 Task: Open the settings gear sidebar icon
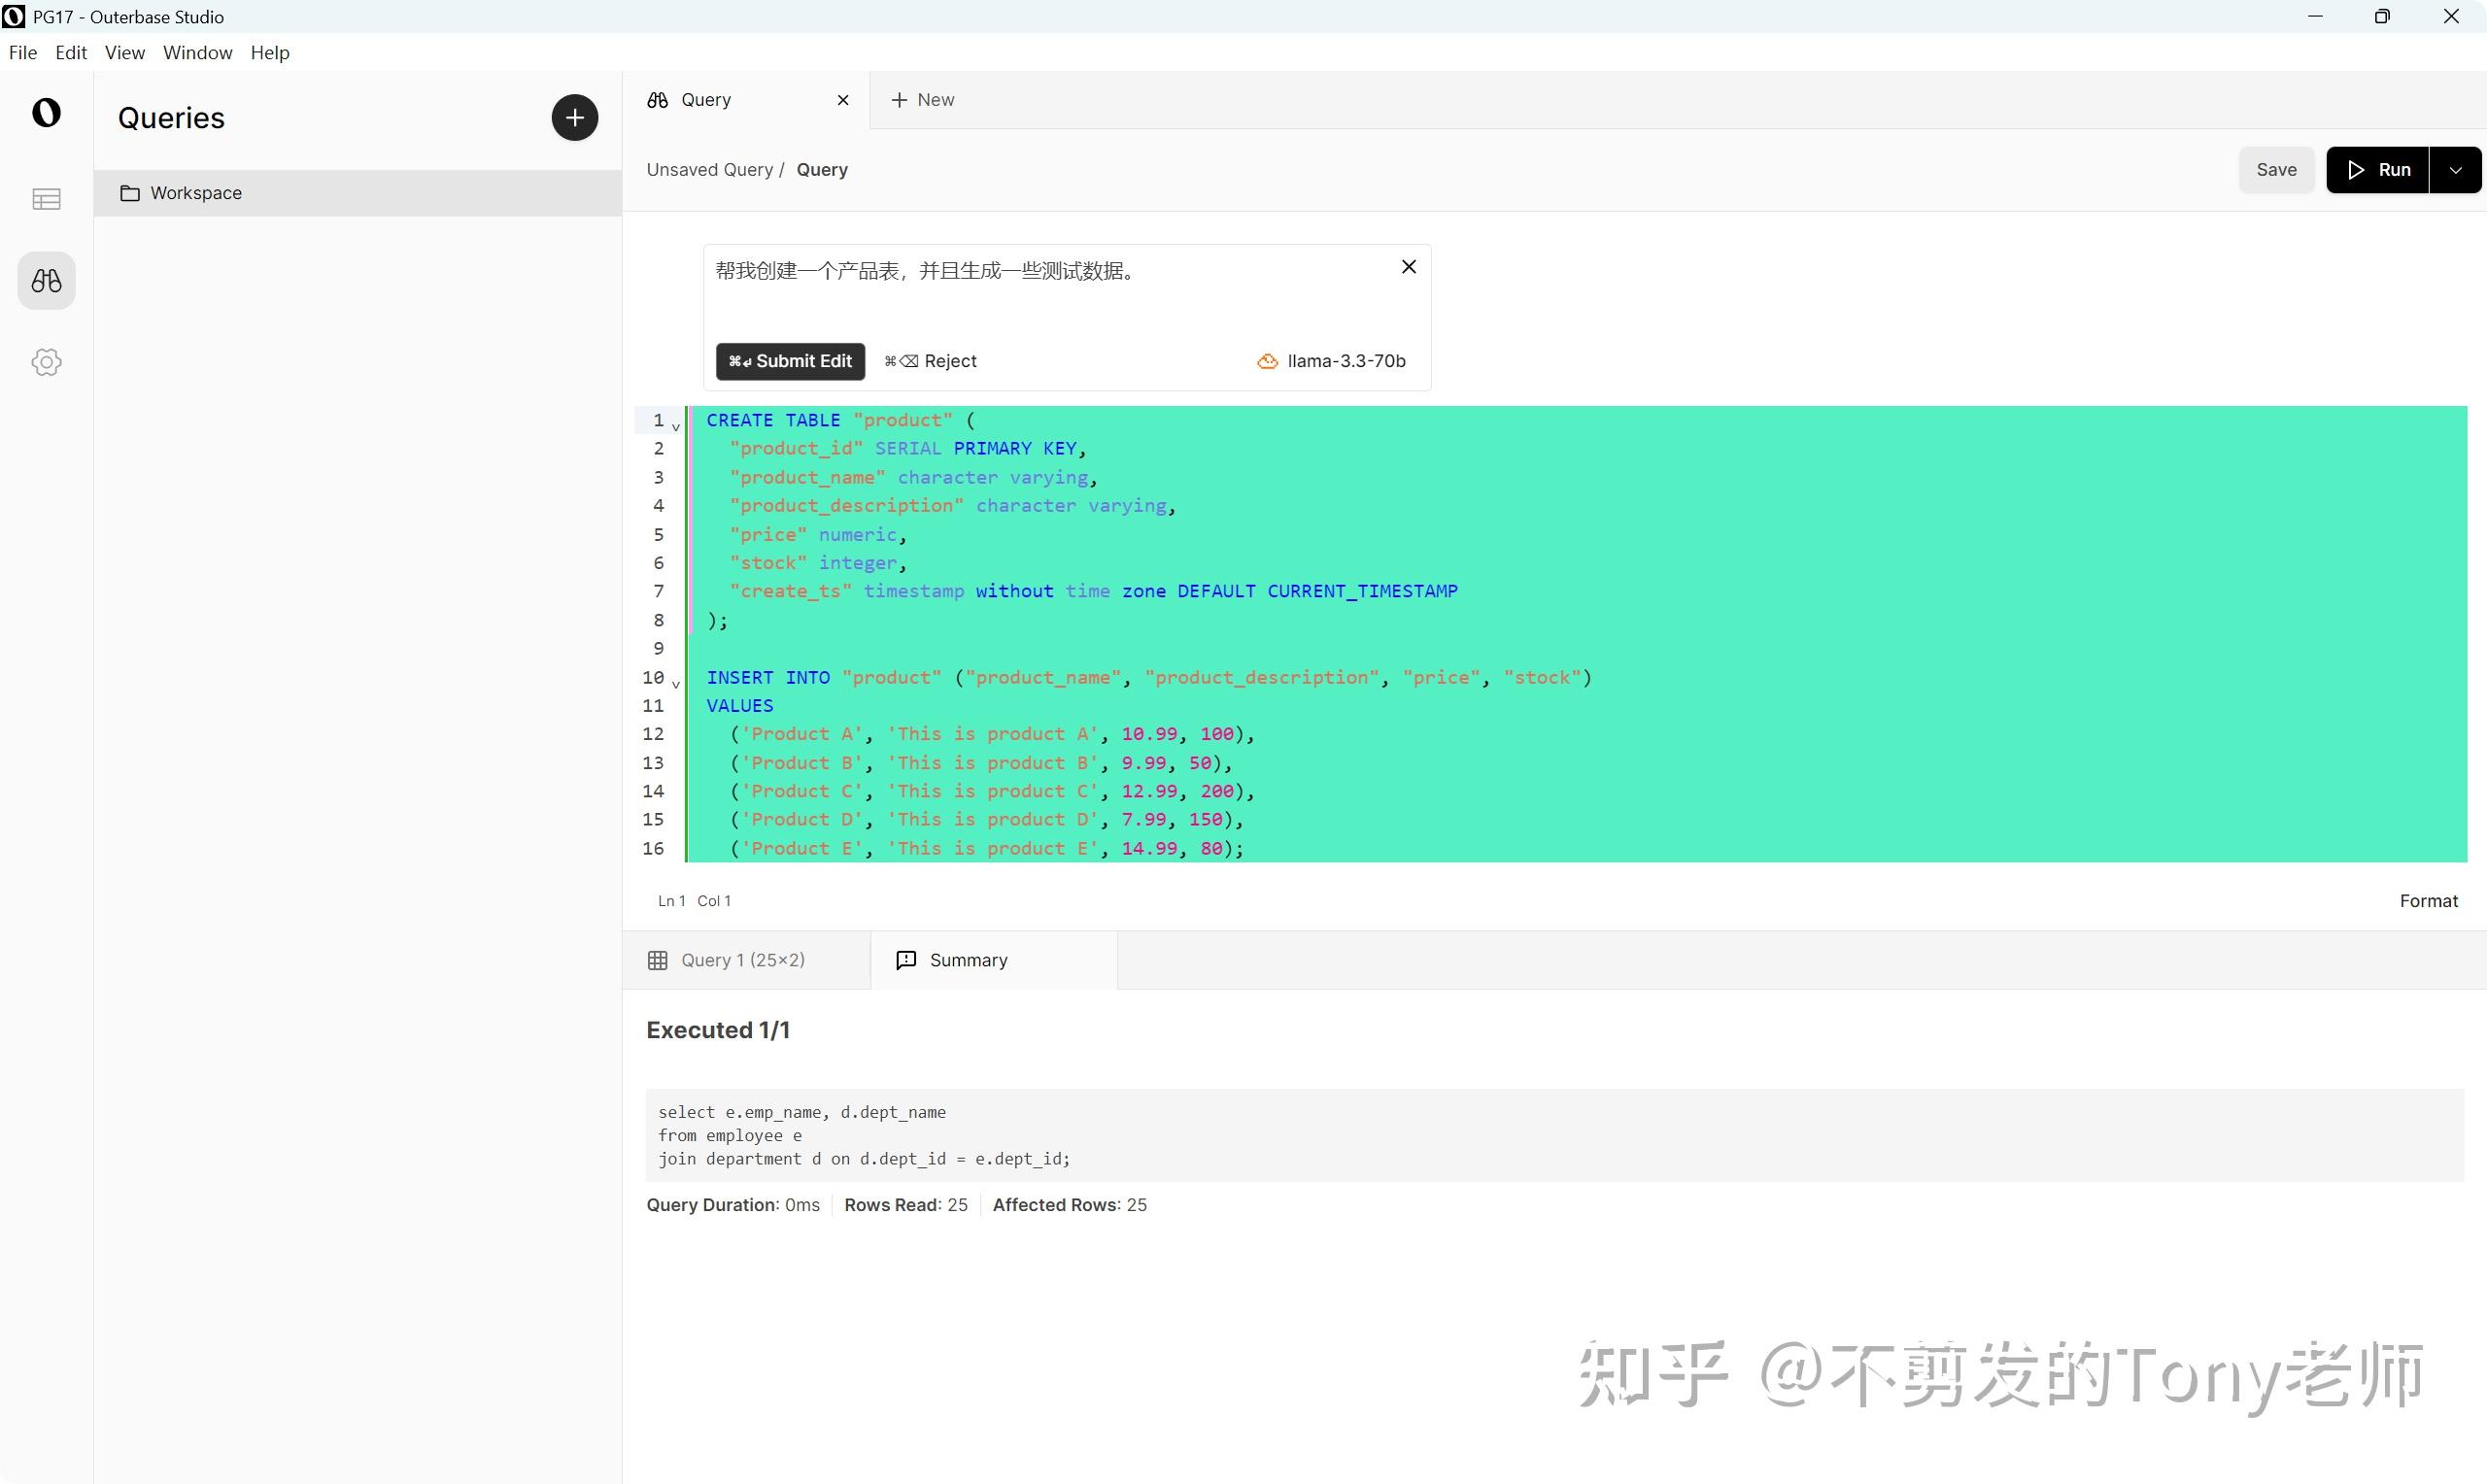point(46,362)
